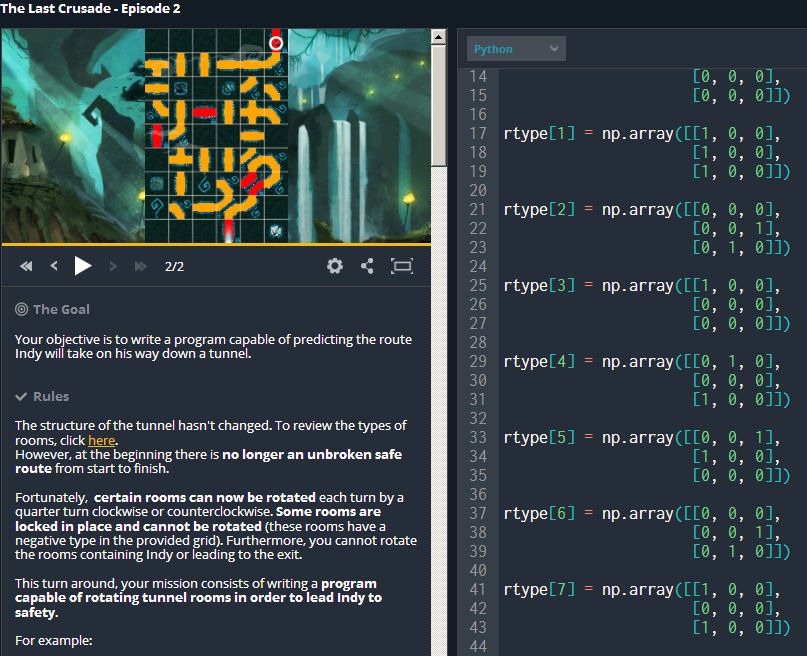Step back one frame in the replay
Image resolution: width=807 pixels, height=656 pixels.
pos(54,266)
